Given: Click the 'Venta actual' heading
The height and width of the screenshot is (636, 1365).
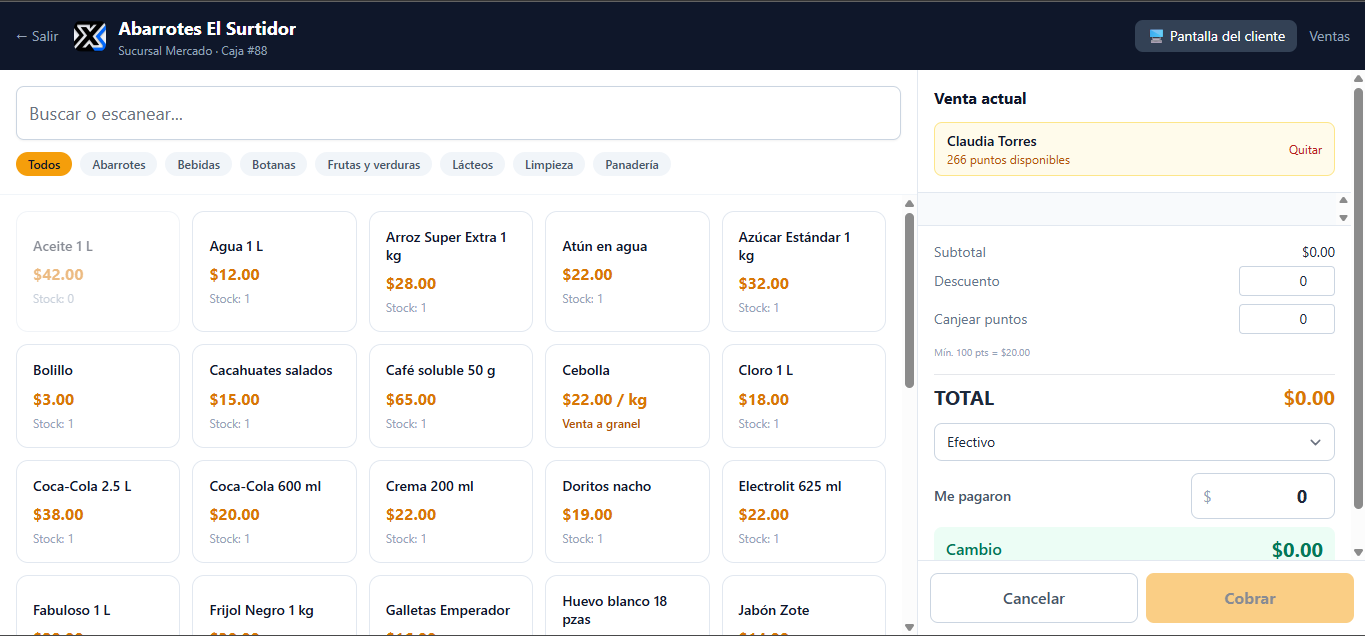Looking at the screenshot, I should point(980,98).
